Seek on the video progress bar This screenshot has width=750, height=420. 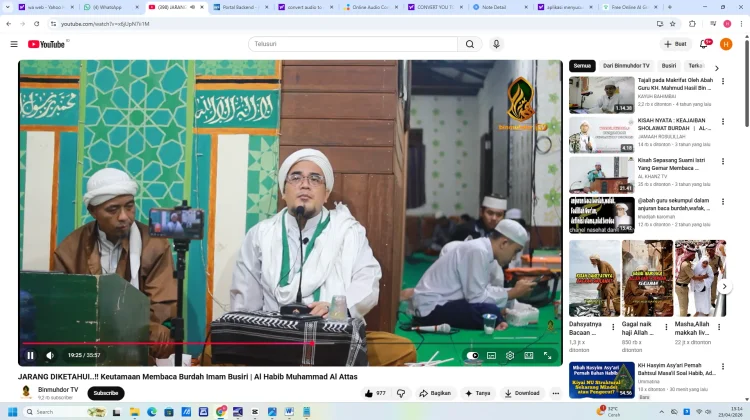coord(290,343)
